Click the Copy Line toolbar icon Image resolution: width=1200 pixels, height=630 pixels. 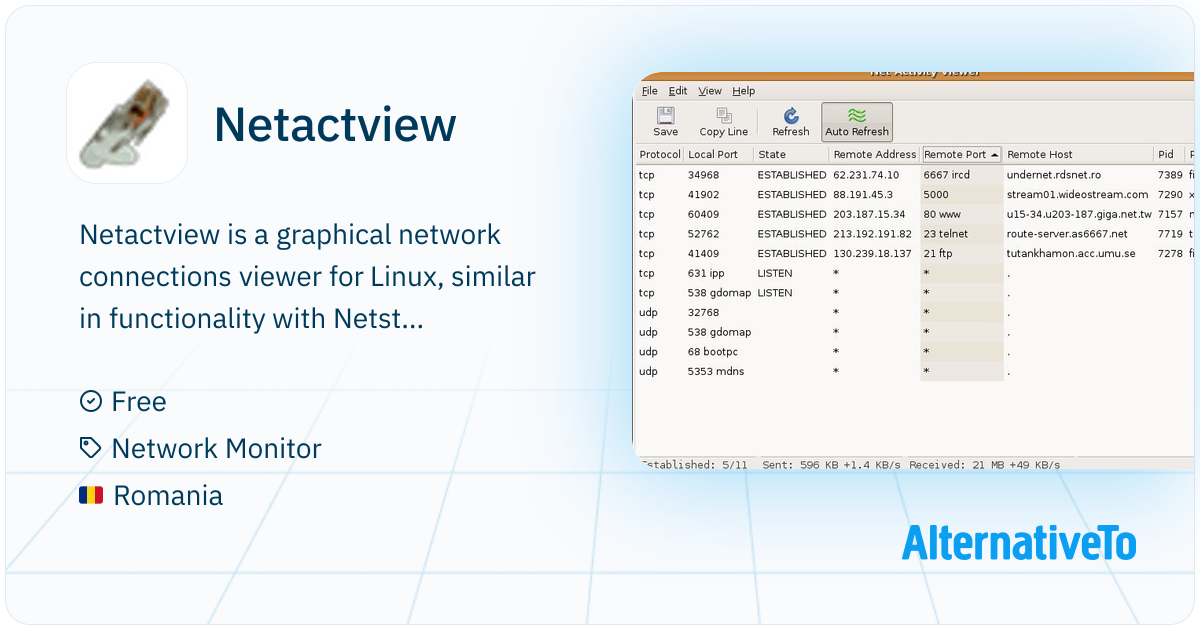pyautogui.click(x=724, y=122)
